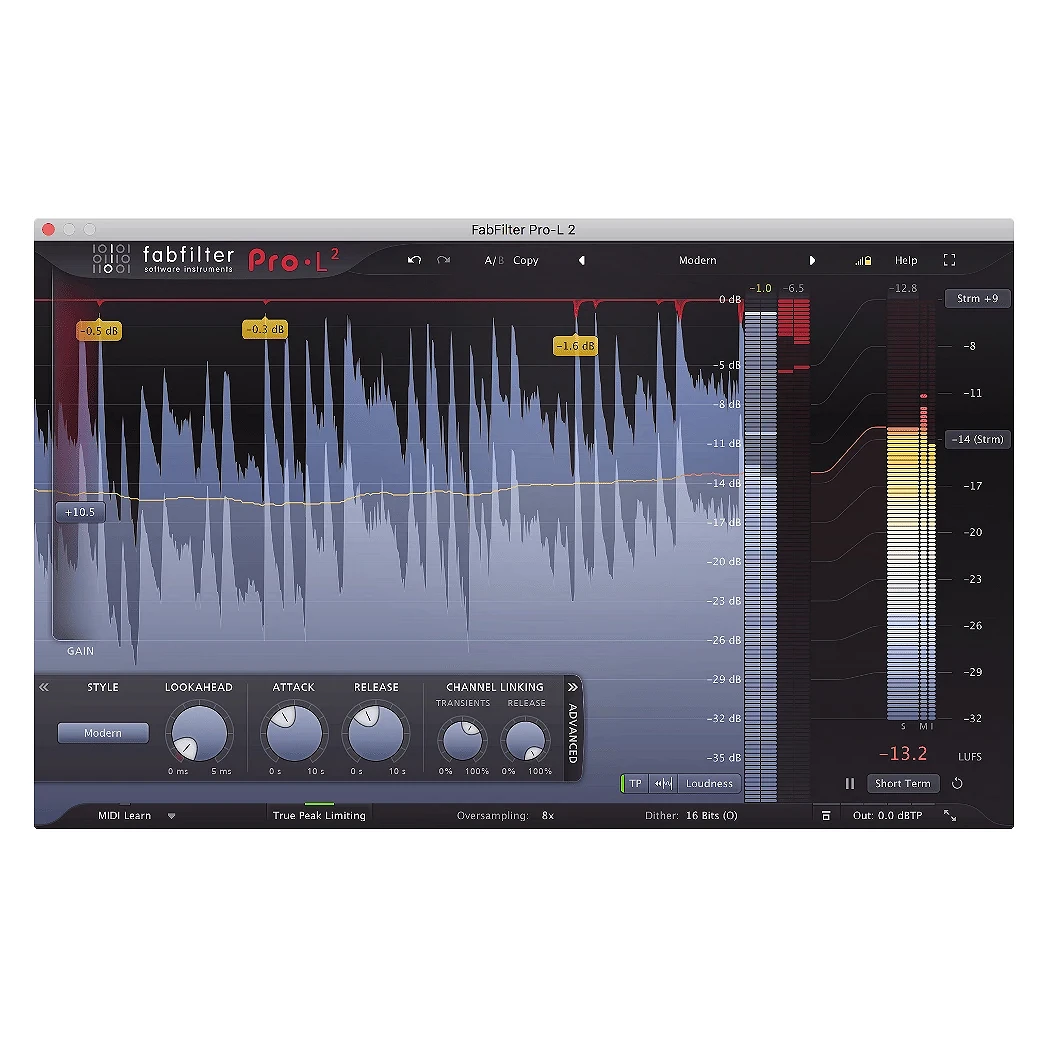Click the resize interface arrows icon
The height and width of the screenshot is (1048, 1048).
point(950,815)
